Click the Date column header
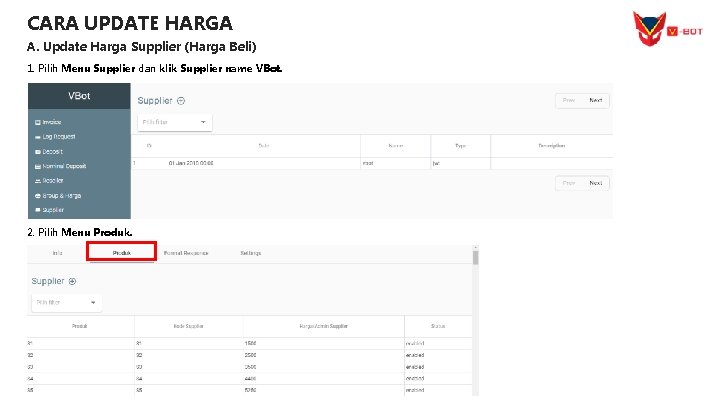This screenshot has height=405, width=720. point(264,146)
